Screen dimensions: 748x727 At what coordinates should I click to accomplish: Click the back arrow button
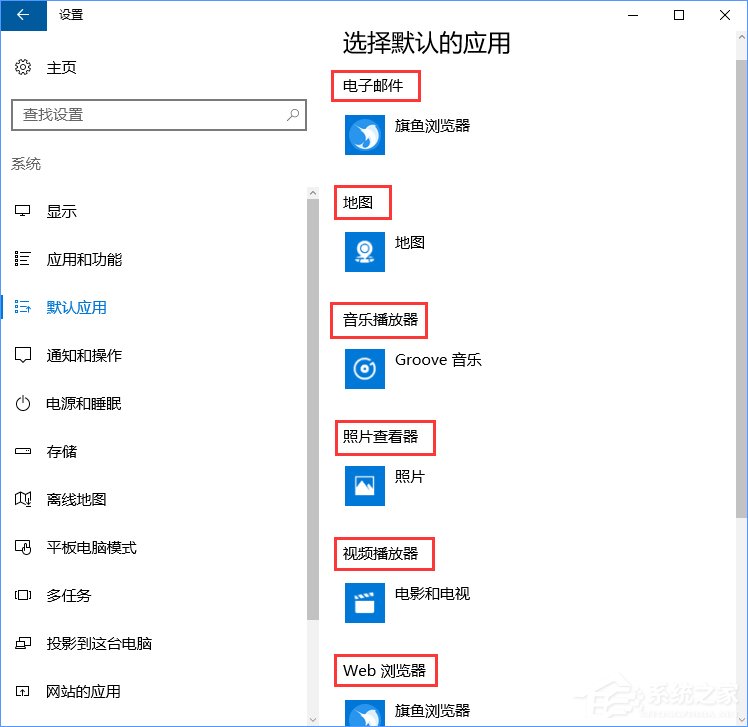point(23,15)
